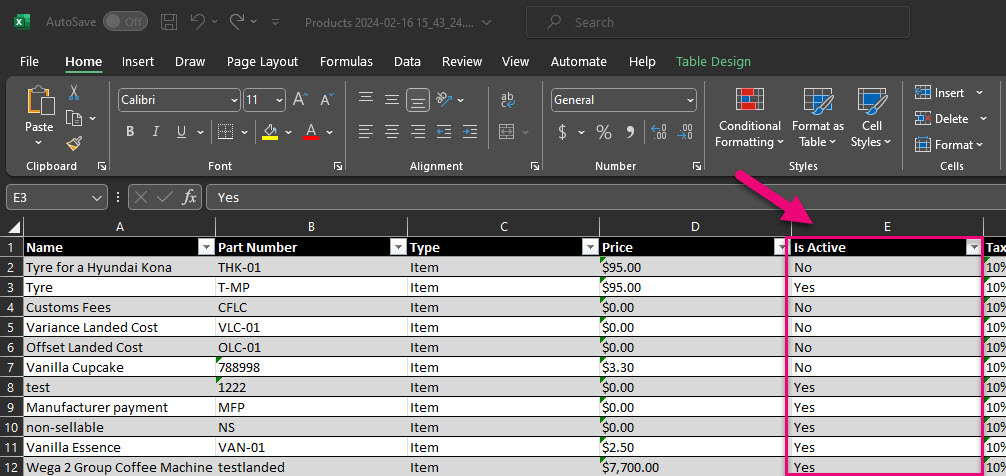Toggle Bottom Align button
Viewport: 1006px width, 476px height.
click(x=418, y=99)
